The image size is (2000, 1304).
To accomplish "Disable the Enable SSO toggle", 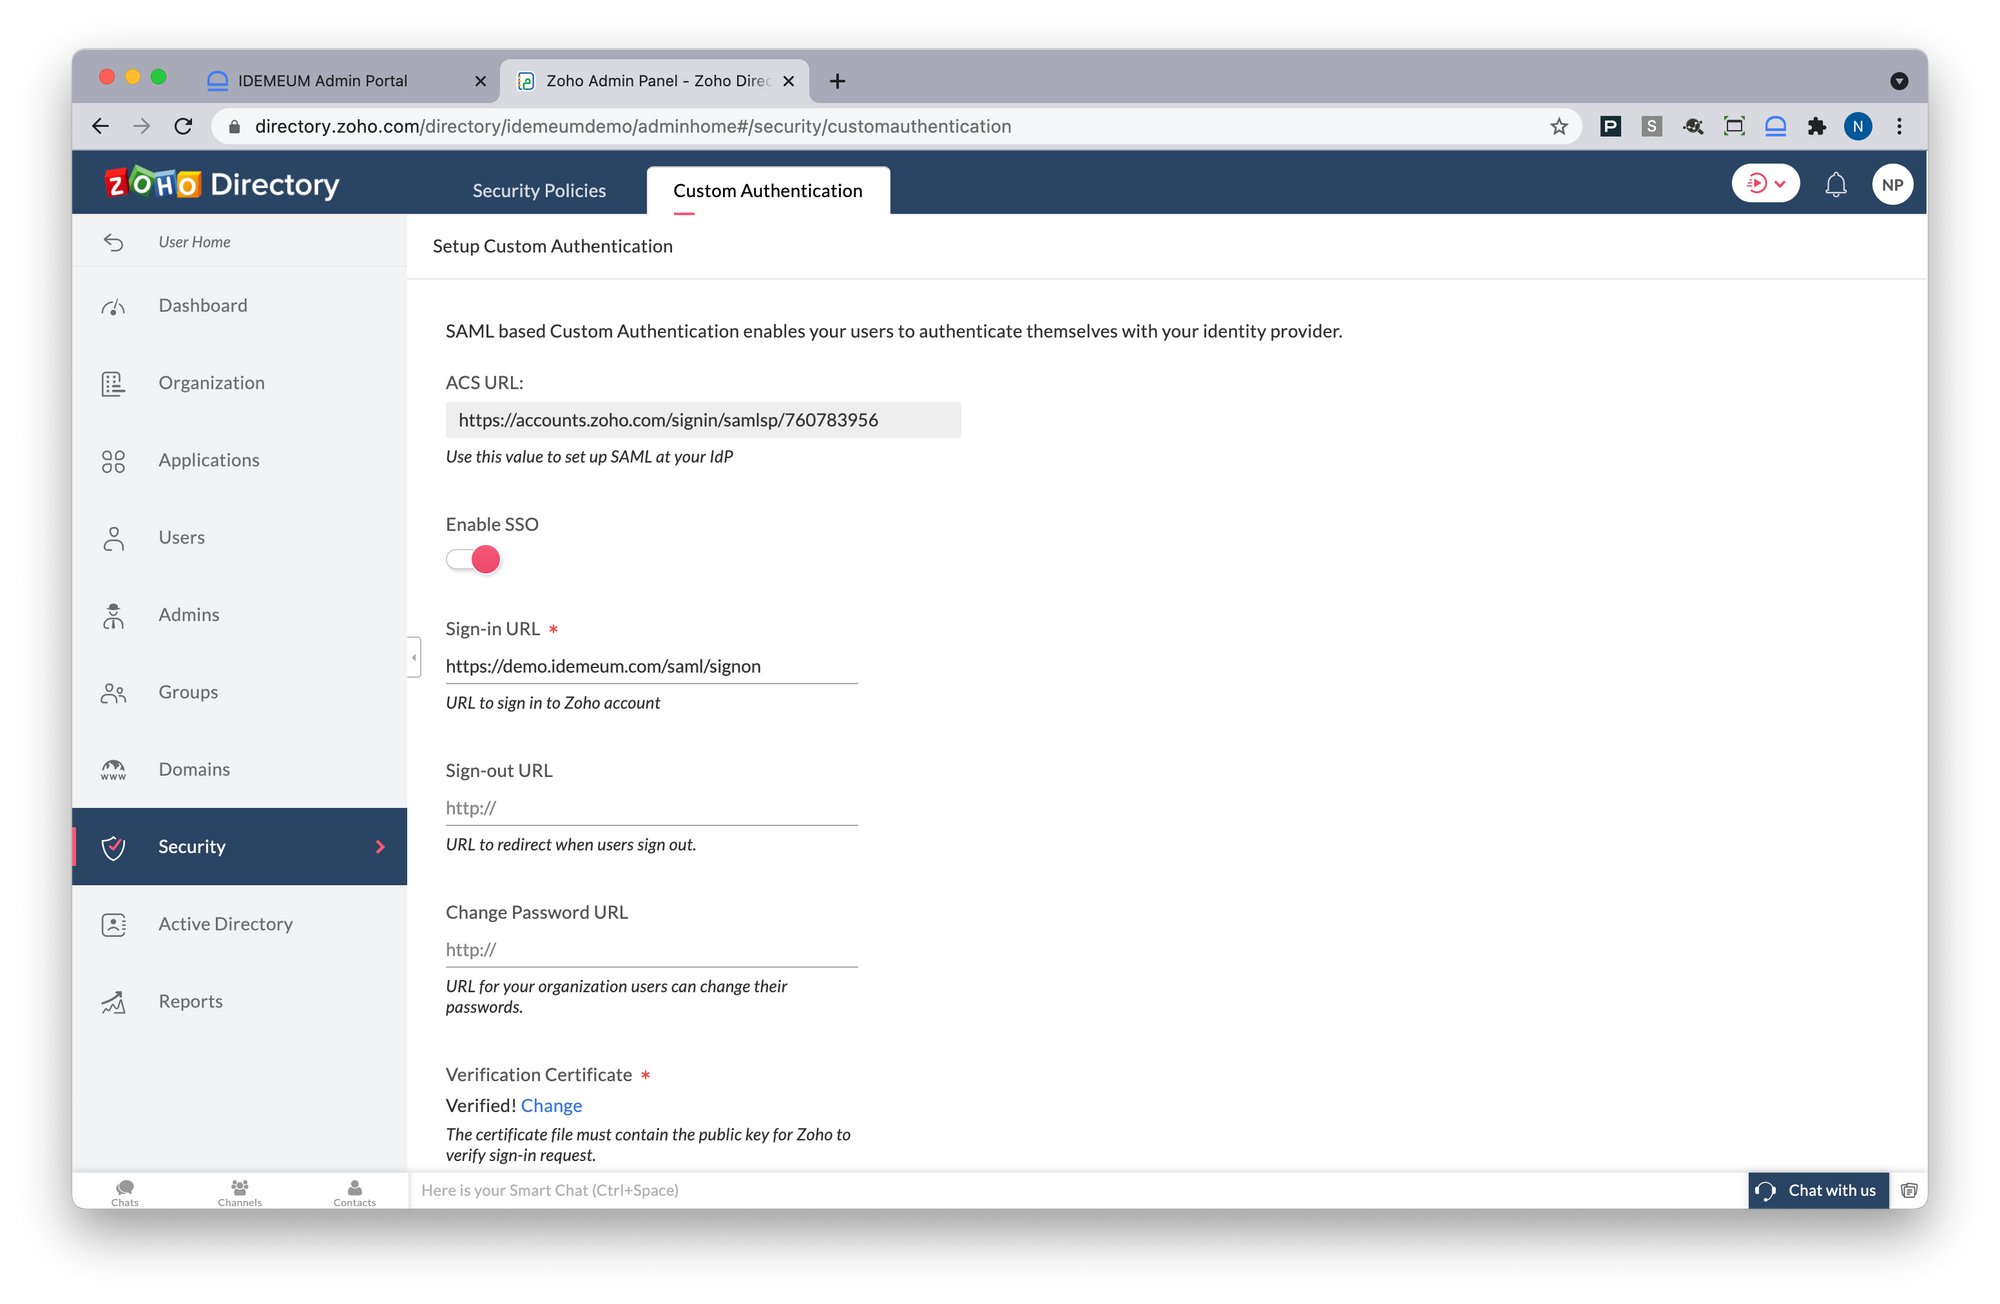I will tap(473, 560).
